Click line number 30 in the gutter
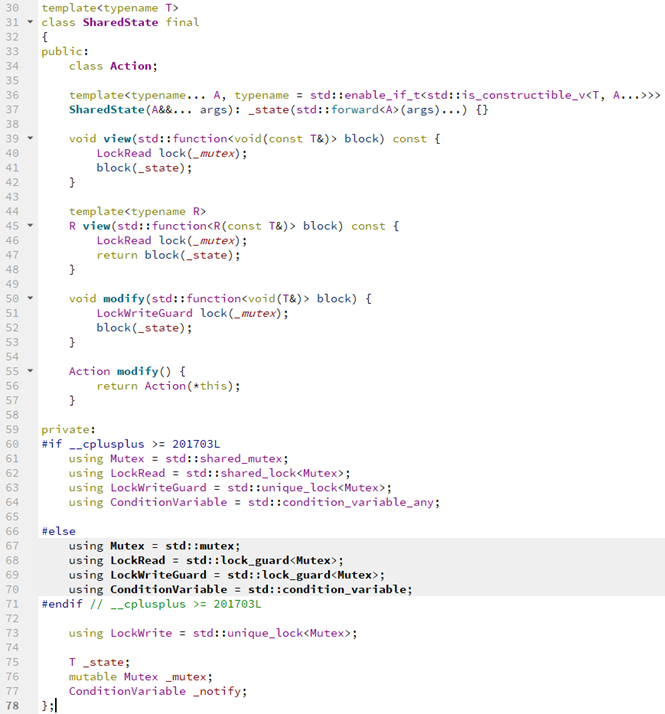Screen dimensions: 665x714 point(12,8)
